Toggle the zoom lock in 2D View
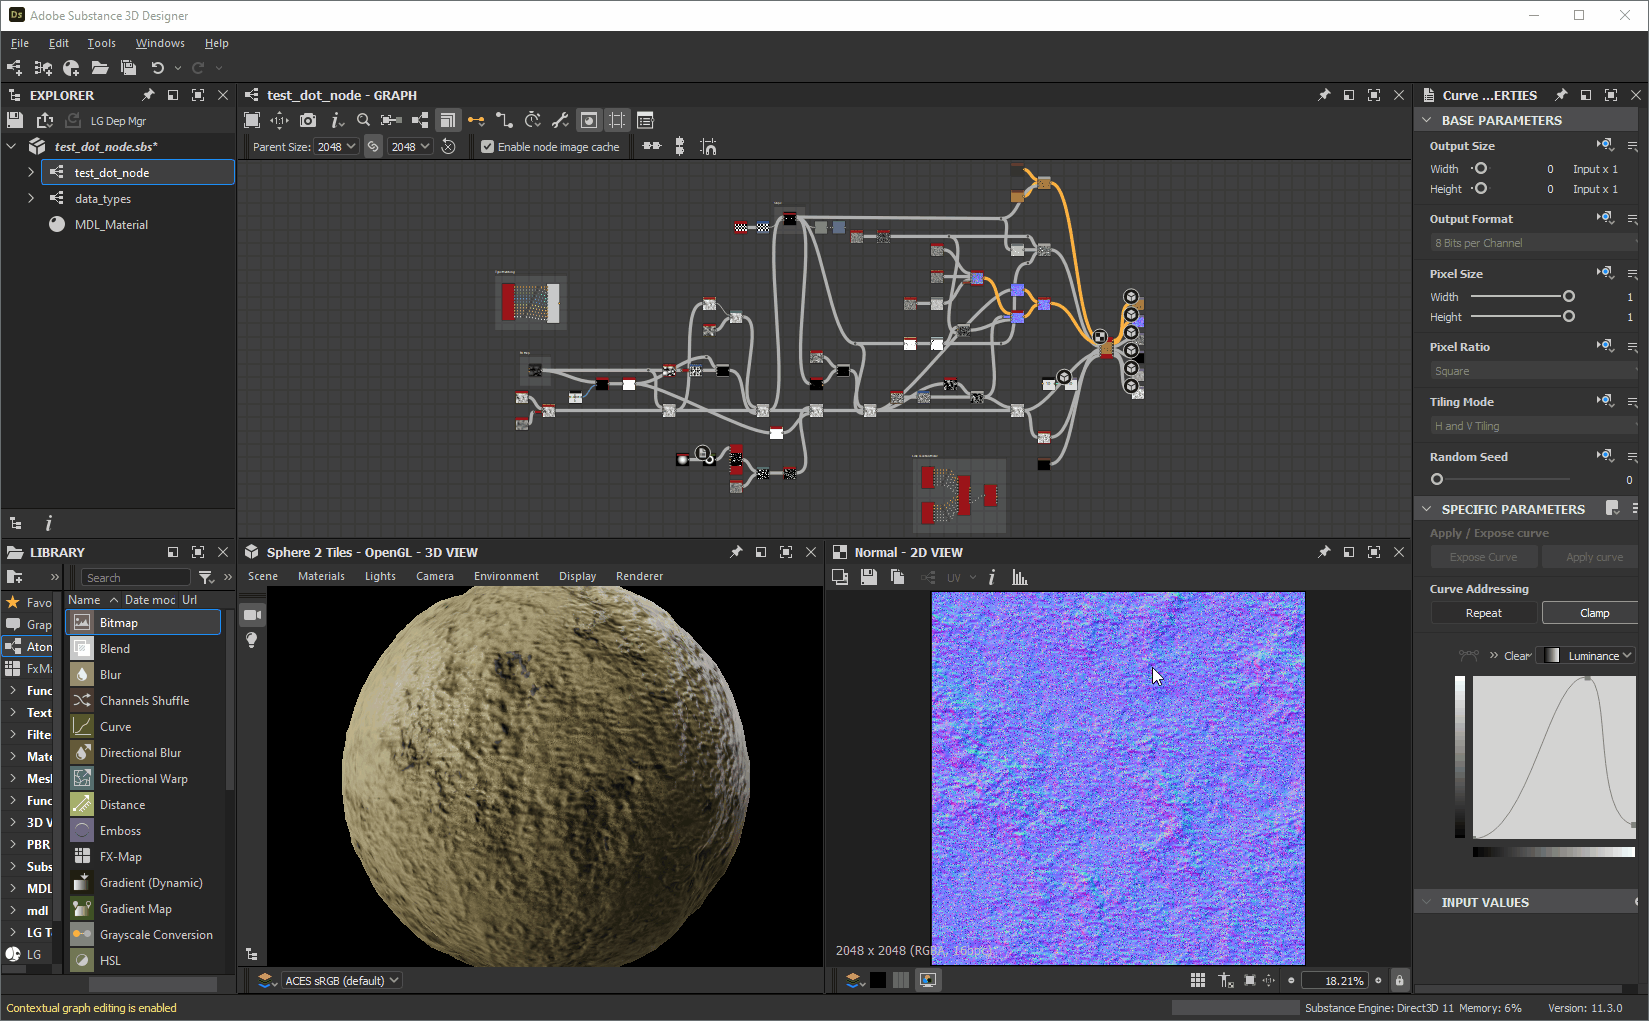 (1399, 980)
